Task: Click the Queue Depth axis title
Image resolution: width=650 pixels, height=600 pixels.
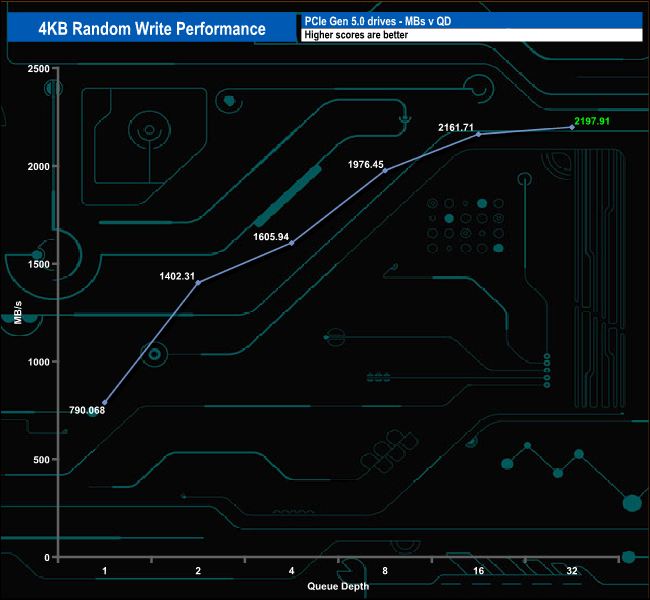Action: tap(338, 586)
